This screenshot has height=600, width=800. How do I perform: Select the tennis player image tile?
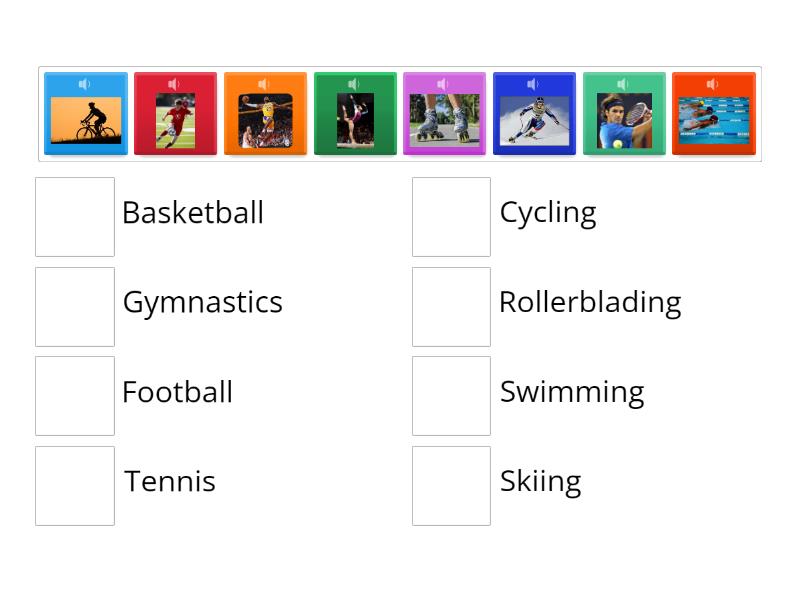click(624, 120)
